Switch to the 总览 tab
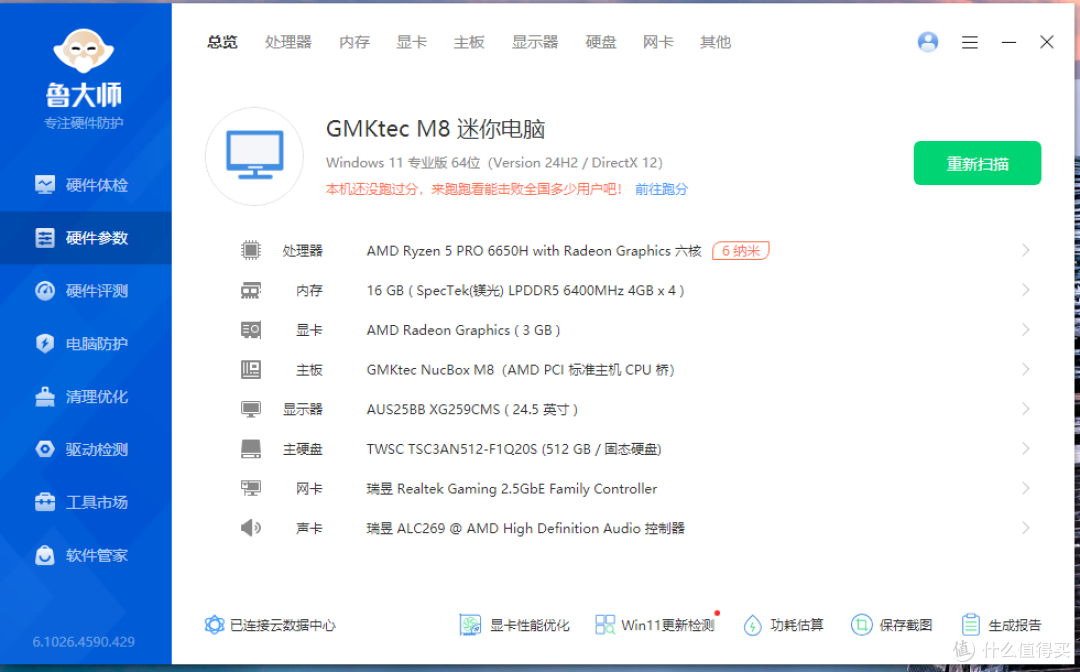 point(222,42)
